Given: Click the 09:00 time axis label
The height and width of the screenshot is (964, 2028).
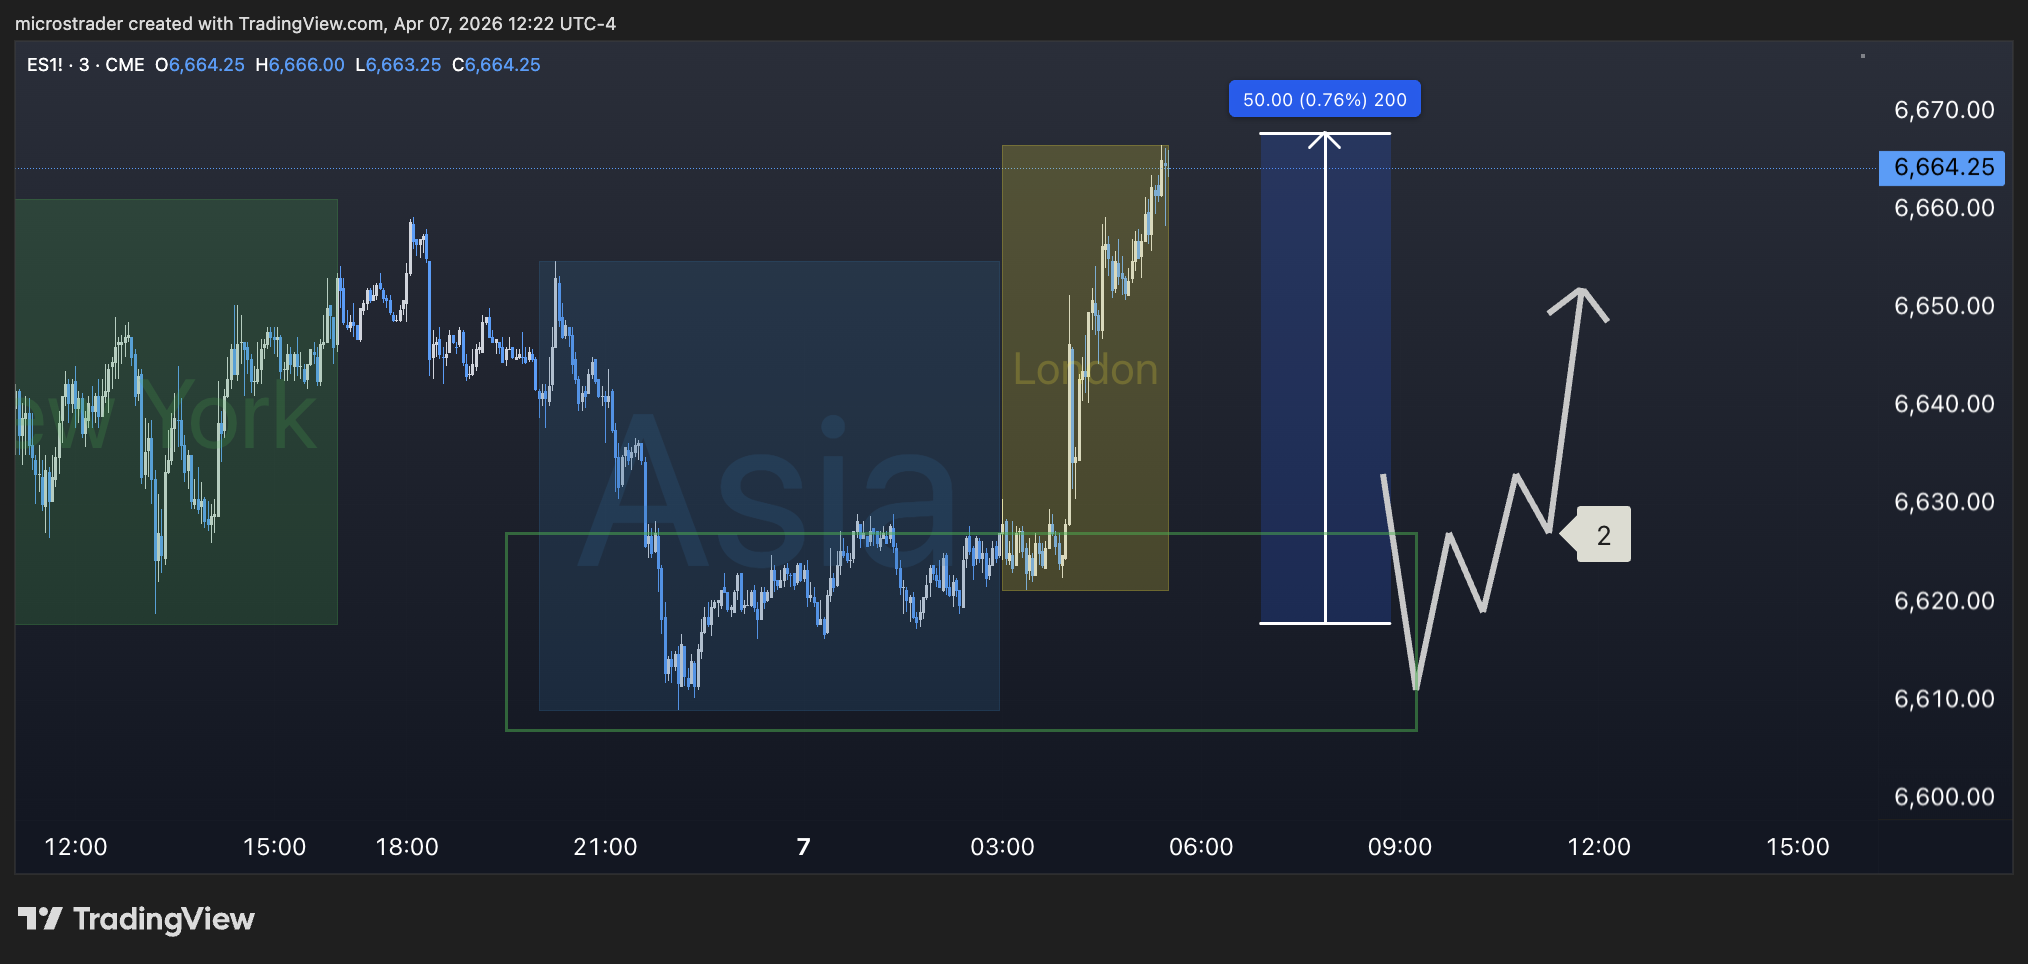Looking at the screenshot, I should click(1400, 847).
